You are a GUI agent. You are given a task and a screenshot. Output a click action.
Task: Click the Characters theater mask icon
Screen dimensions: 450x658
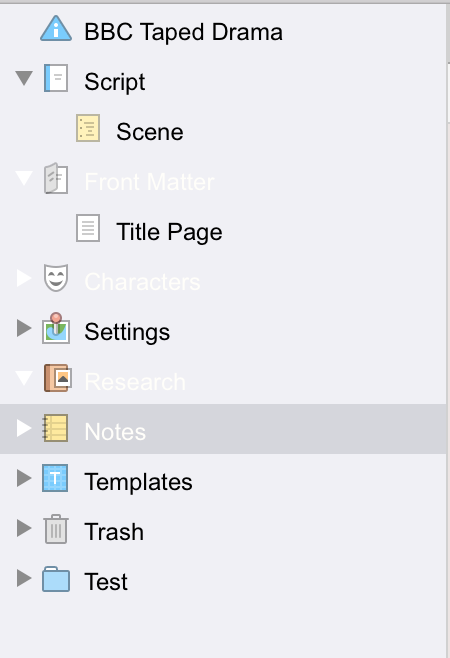(56, 278)
